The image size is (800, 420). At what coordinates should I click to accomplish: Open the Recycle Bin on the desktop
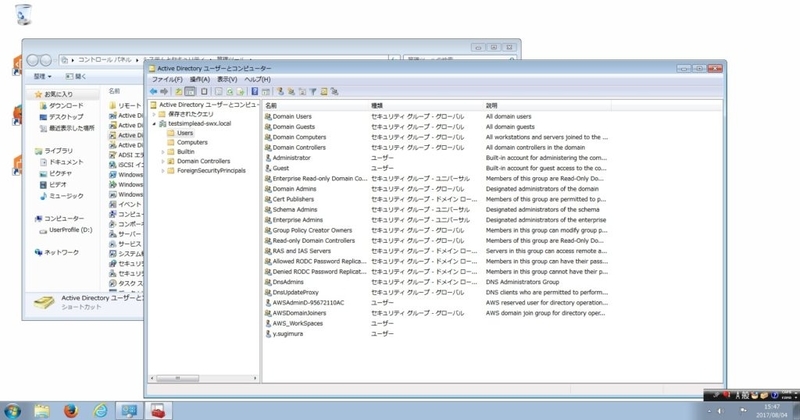[23, 14]
